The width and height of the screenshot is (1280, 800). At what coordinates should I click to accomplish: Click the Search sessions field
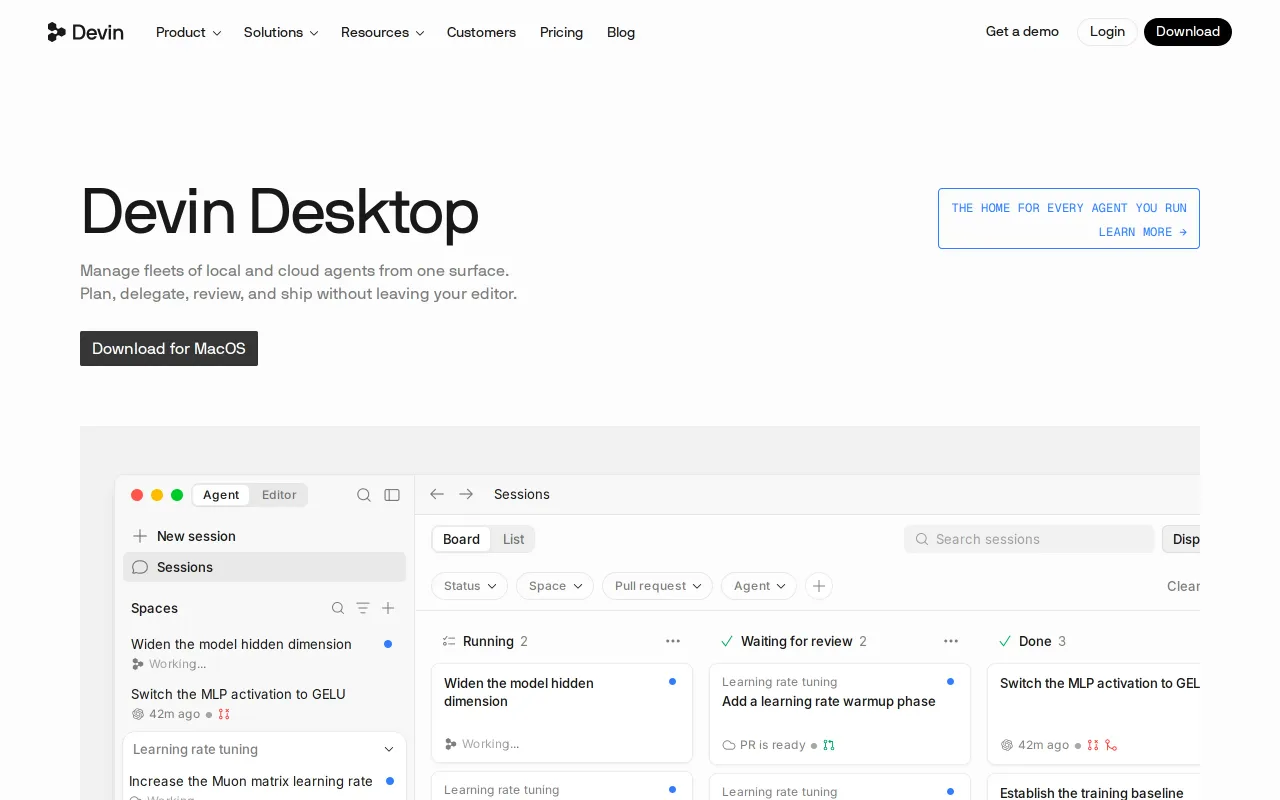[1029, 539]
